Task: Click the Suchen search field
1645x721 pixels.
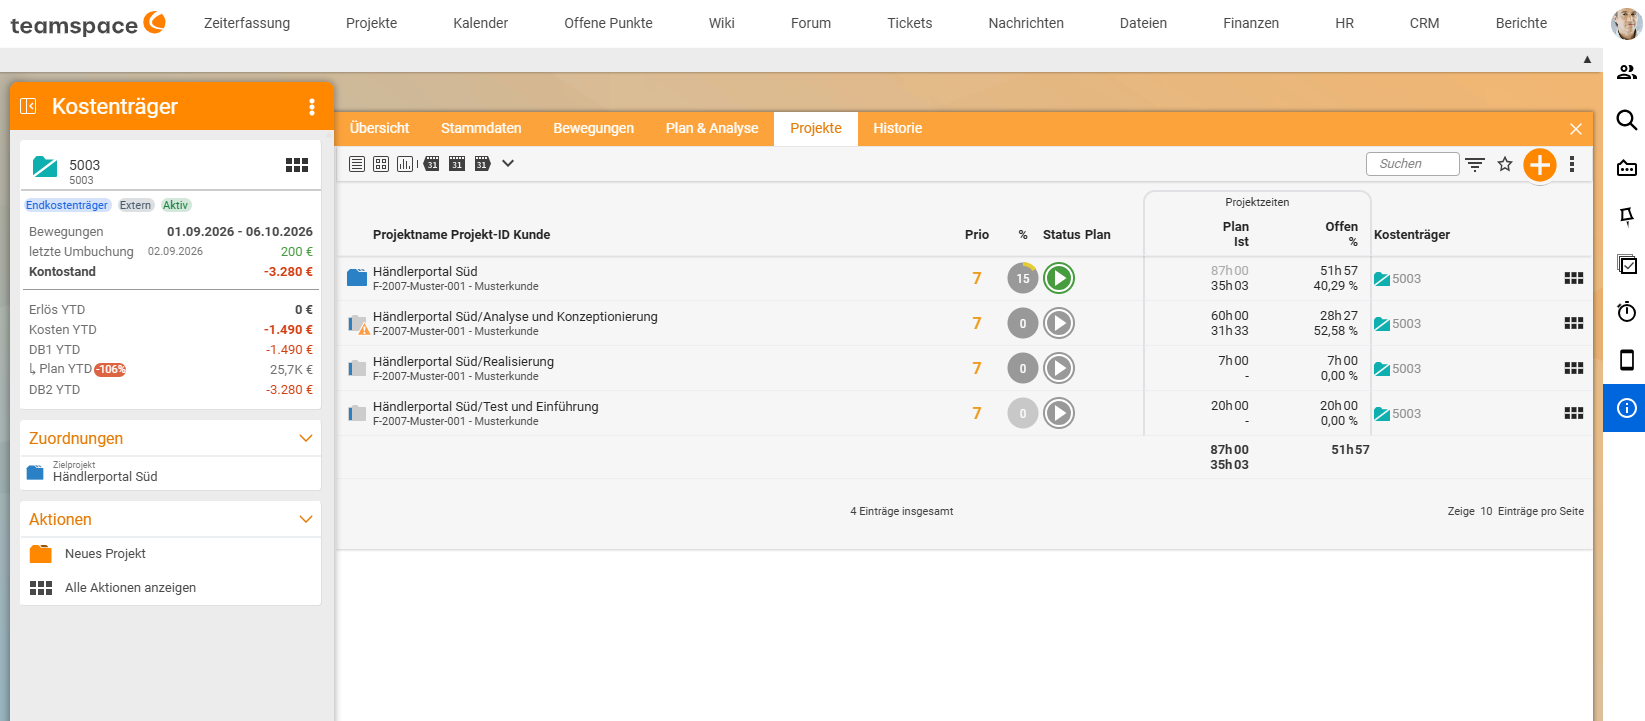Action: click(1412, 164)
